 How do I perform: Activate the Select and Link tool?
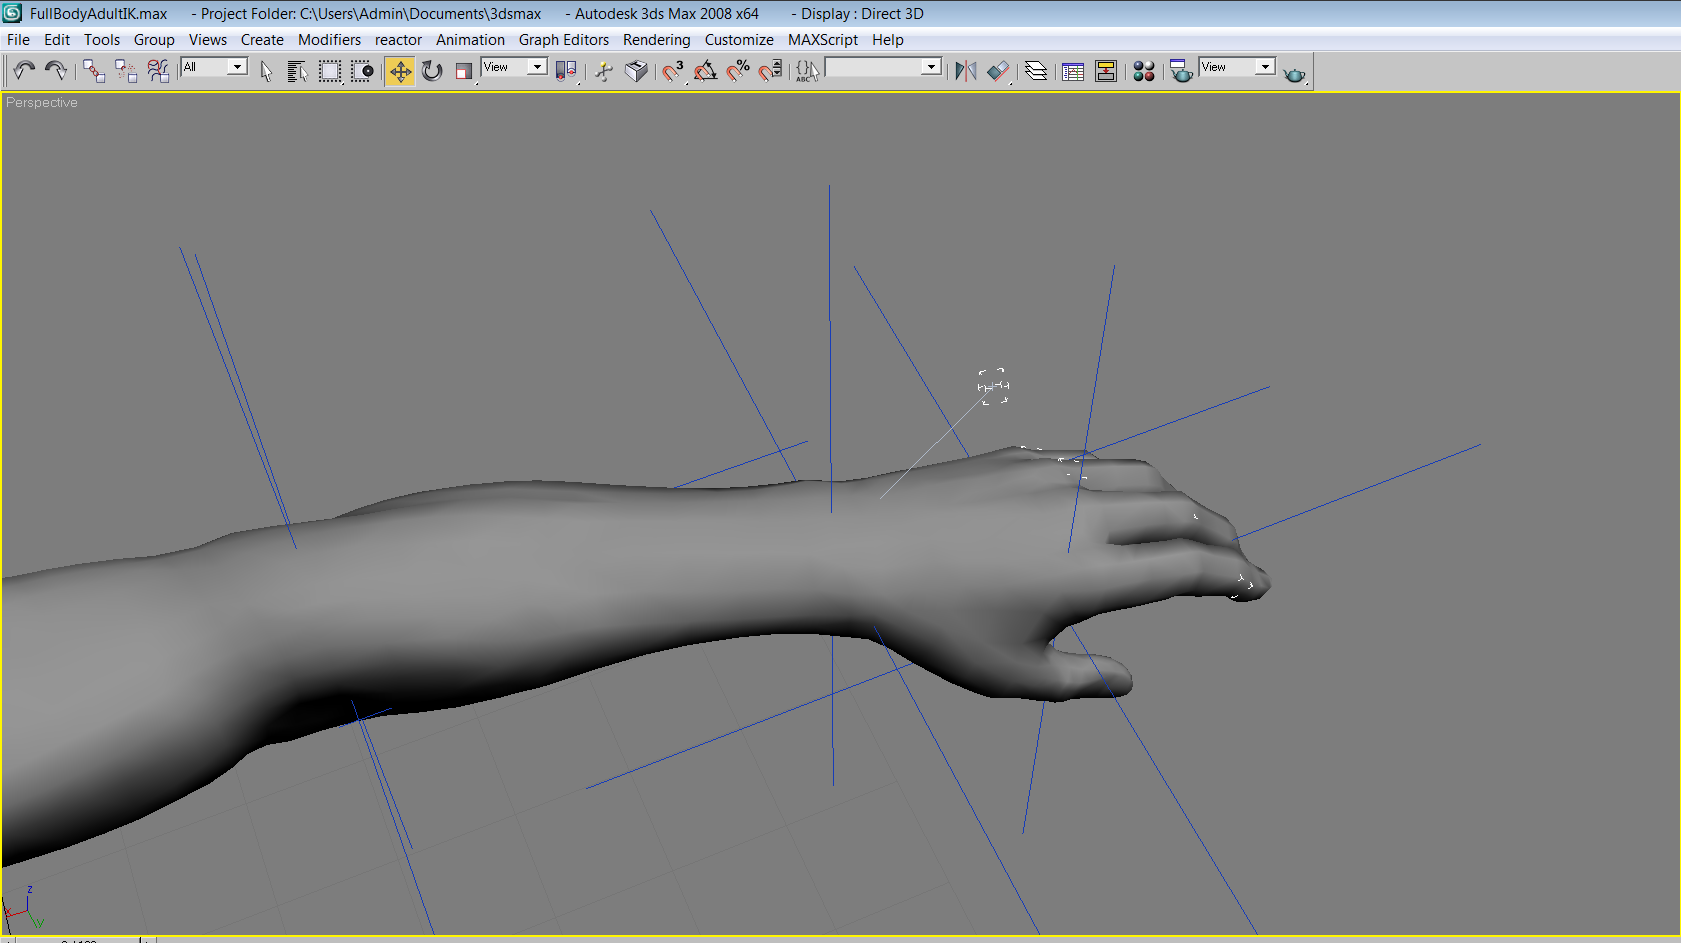click(x=94, y=70)
